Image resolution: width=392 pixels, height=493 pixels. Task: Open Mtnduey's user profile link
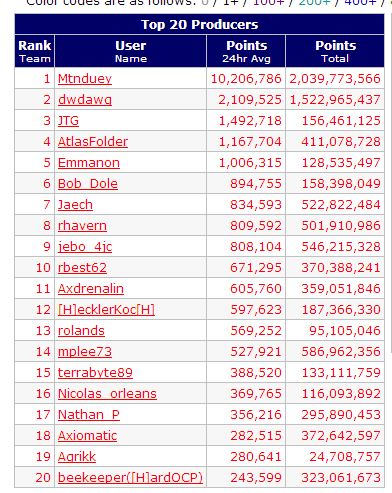[85, 79]
